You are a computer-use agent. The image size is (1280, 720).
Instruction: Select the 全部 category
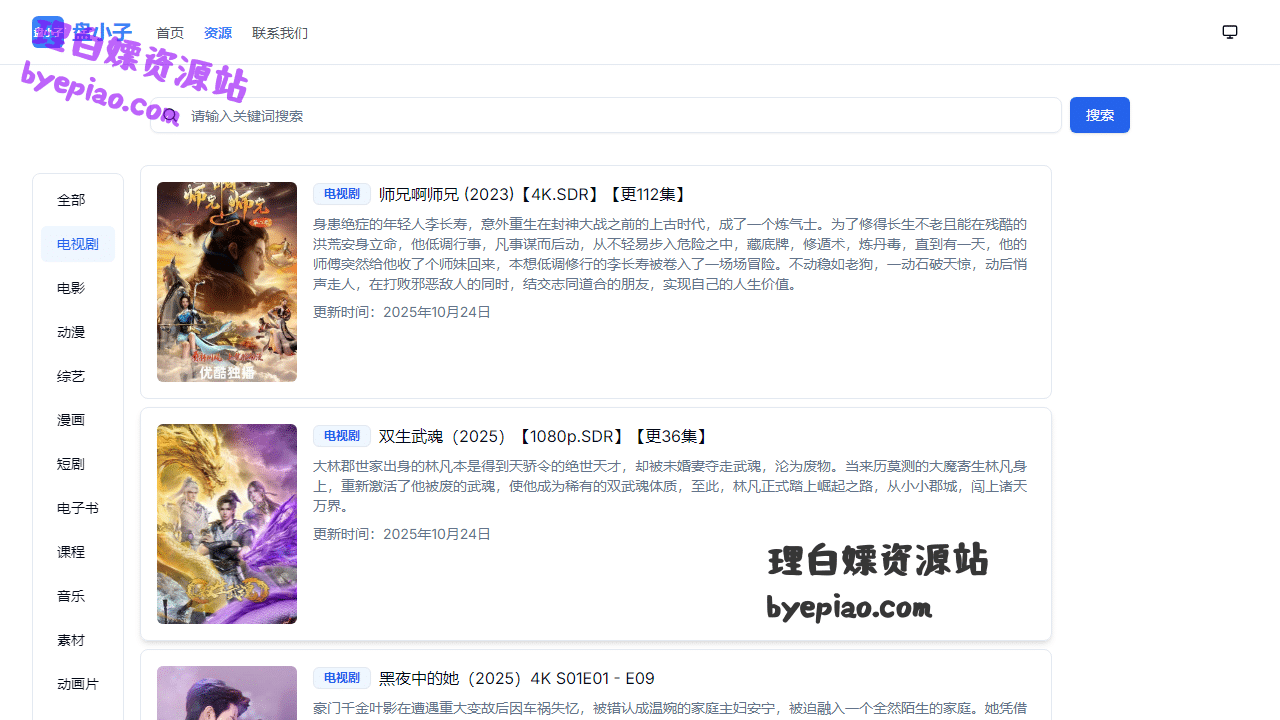tap(71, 200)
